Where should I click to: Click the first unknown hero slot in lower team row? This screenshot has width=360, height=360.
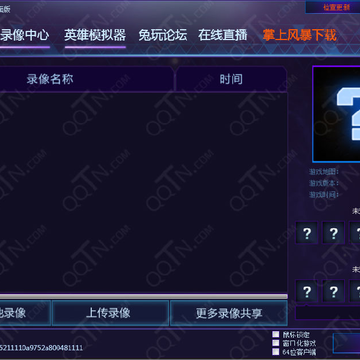(307, 291)
